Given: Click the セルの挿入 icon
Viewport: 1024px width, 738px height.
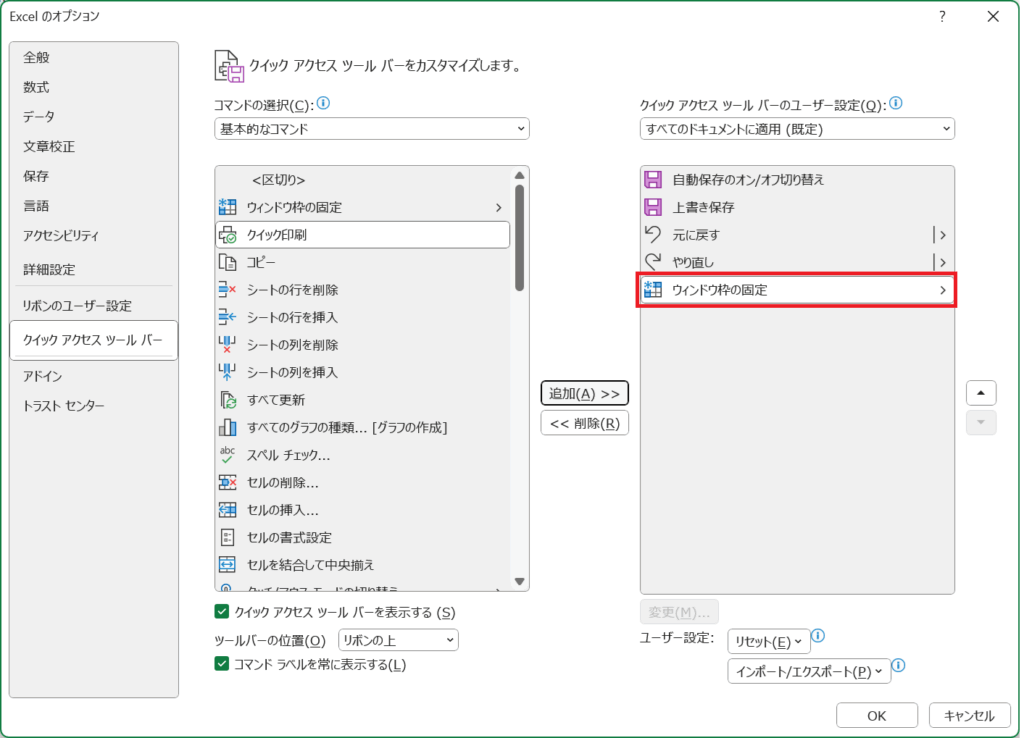Looking at the screenshot, I should point(227,510).
